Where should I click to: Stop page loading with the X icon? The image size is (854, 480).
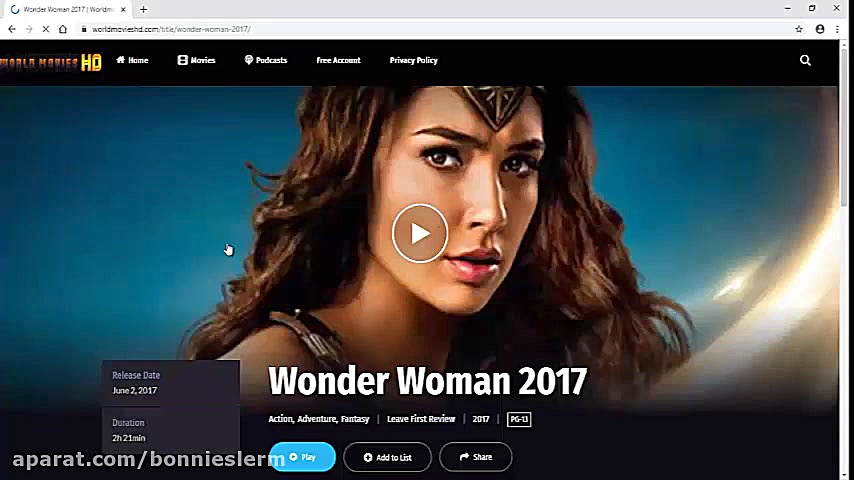(46, 29)
